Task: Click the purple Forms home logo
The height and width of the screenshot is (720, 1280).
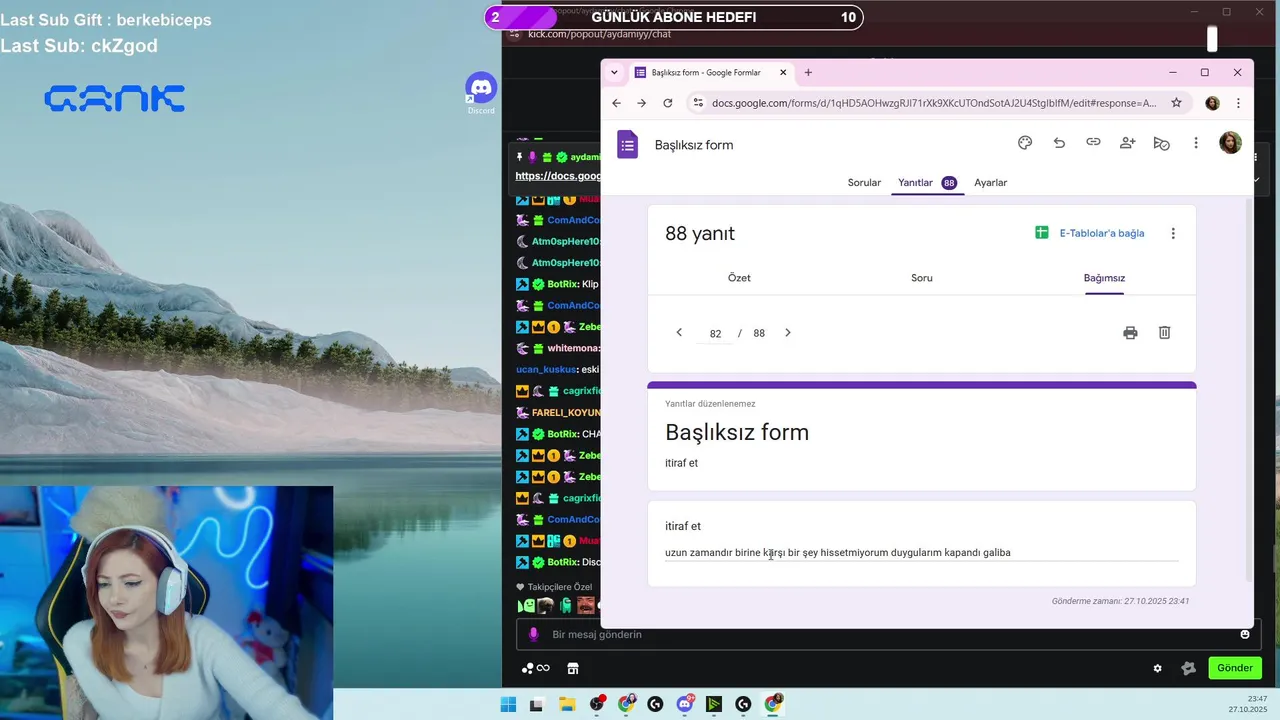Action: pyautogui.click(x=627, y=145)
